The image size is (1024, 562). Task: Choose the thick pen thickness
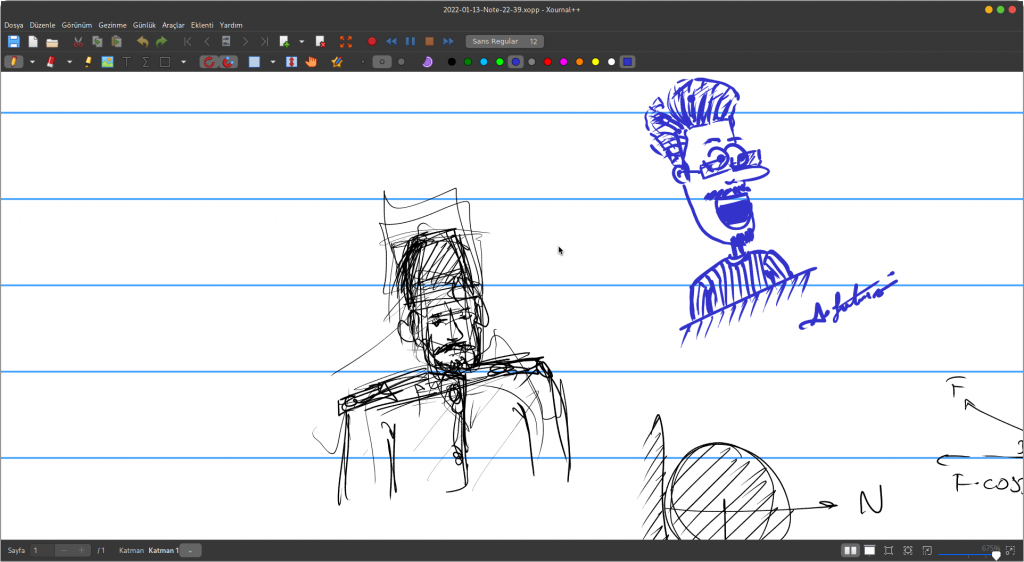(401, 62)
